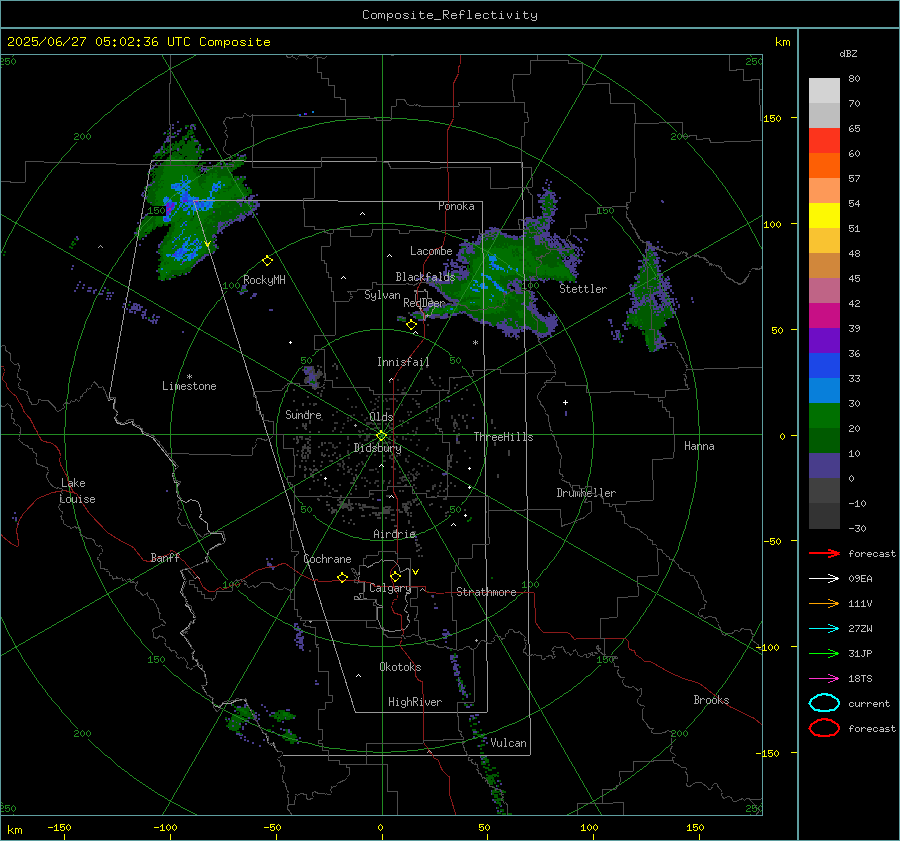The image size is (900, 841).
Task: Click the RedDeer city label
Action: 424,303
